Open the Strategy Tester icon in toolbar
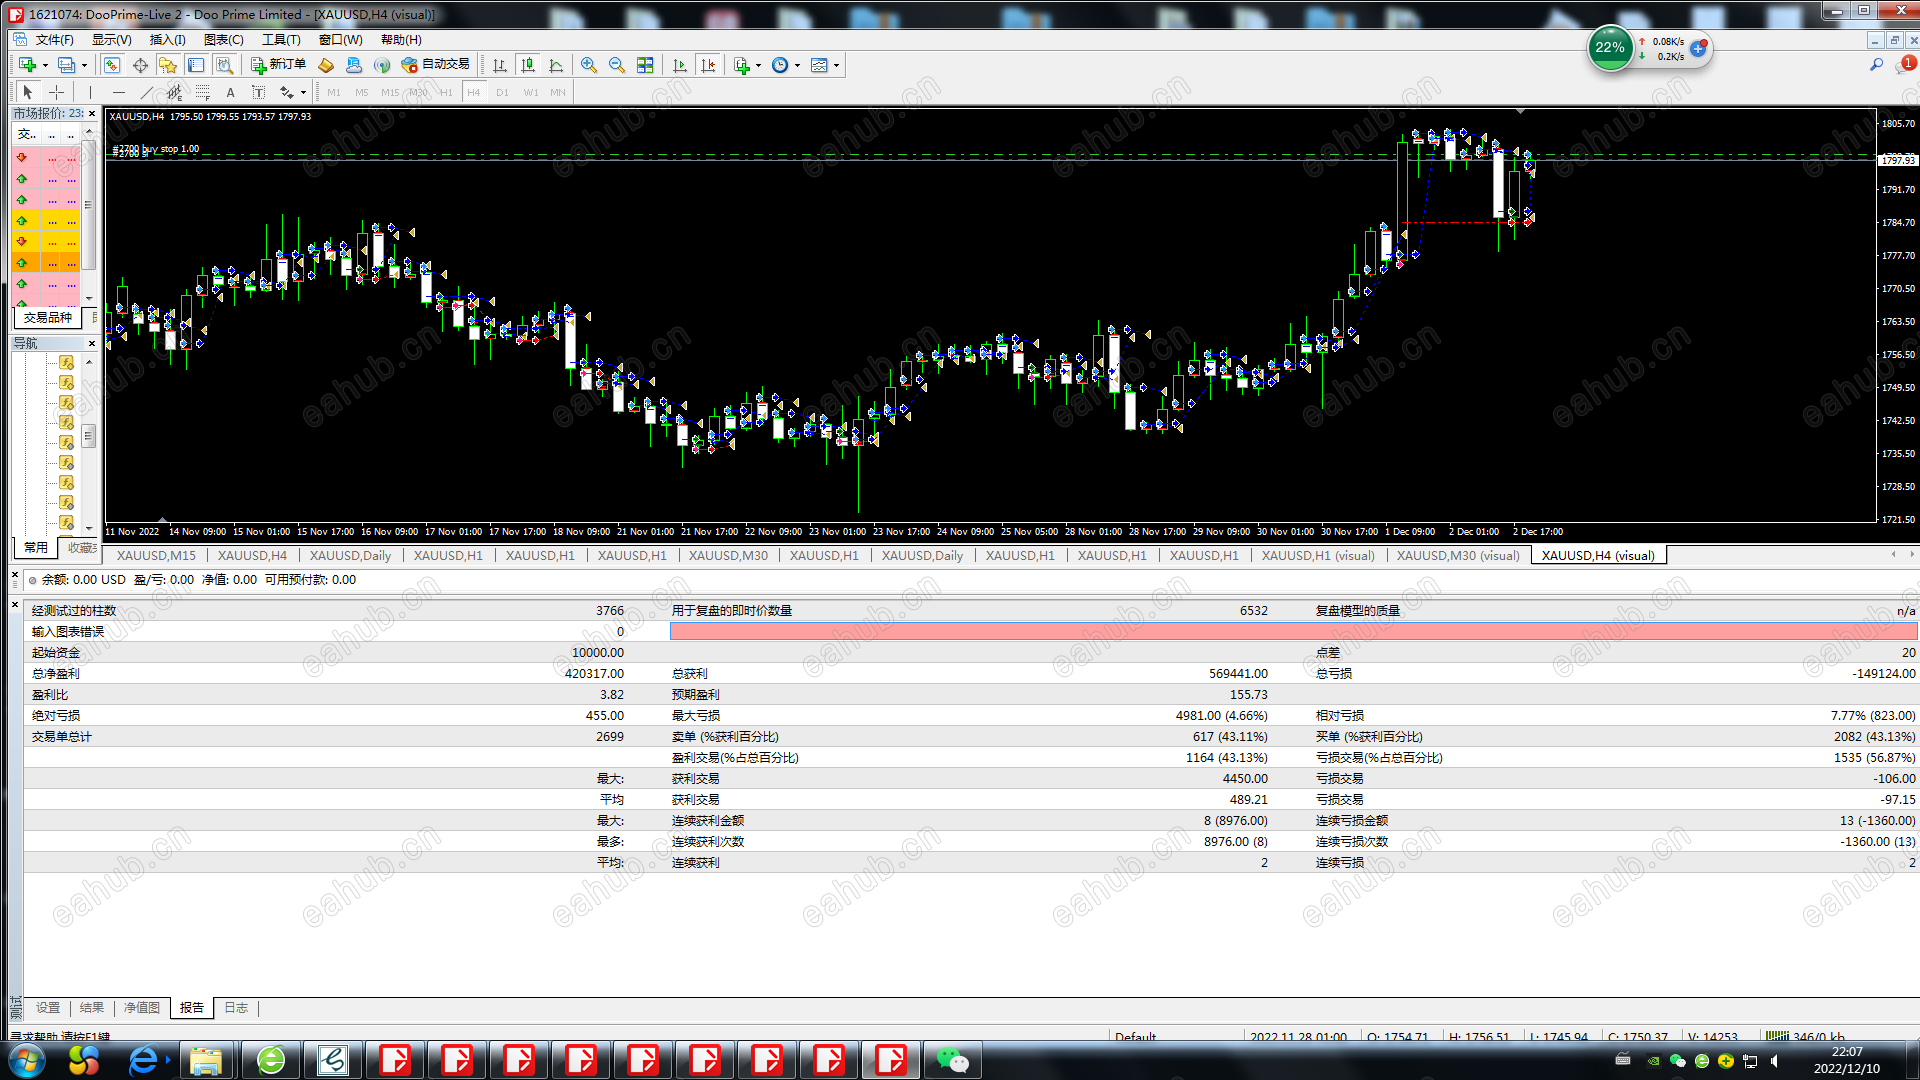 (225, 65)
